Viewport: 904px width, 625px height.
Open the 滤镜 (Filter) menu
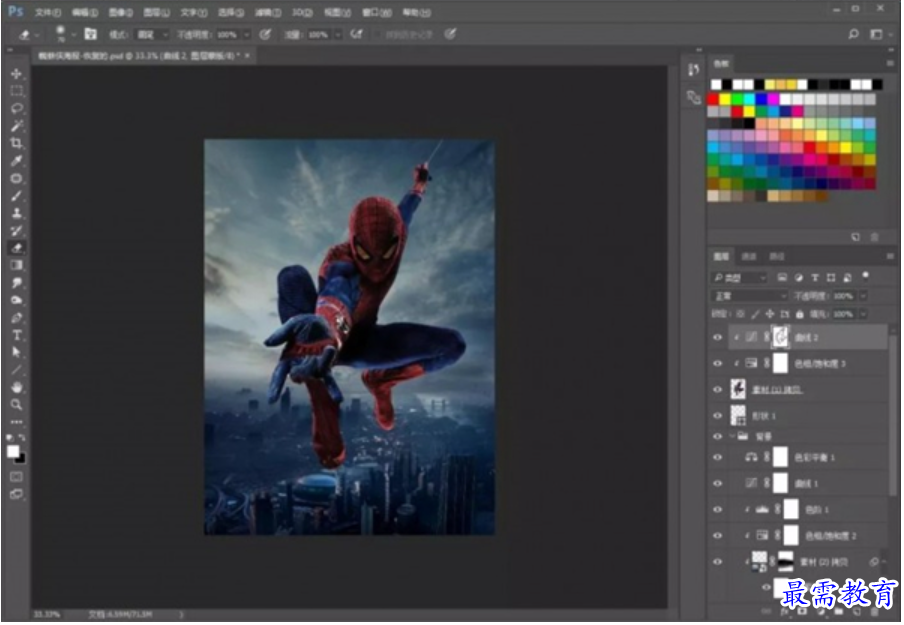pyautogui.click(x=268, y=12)
